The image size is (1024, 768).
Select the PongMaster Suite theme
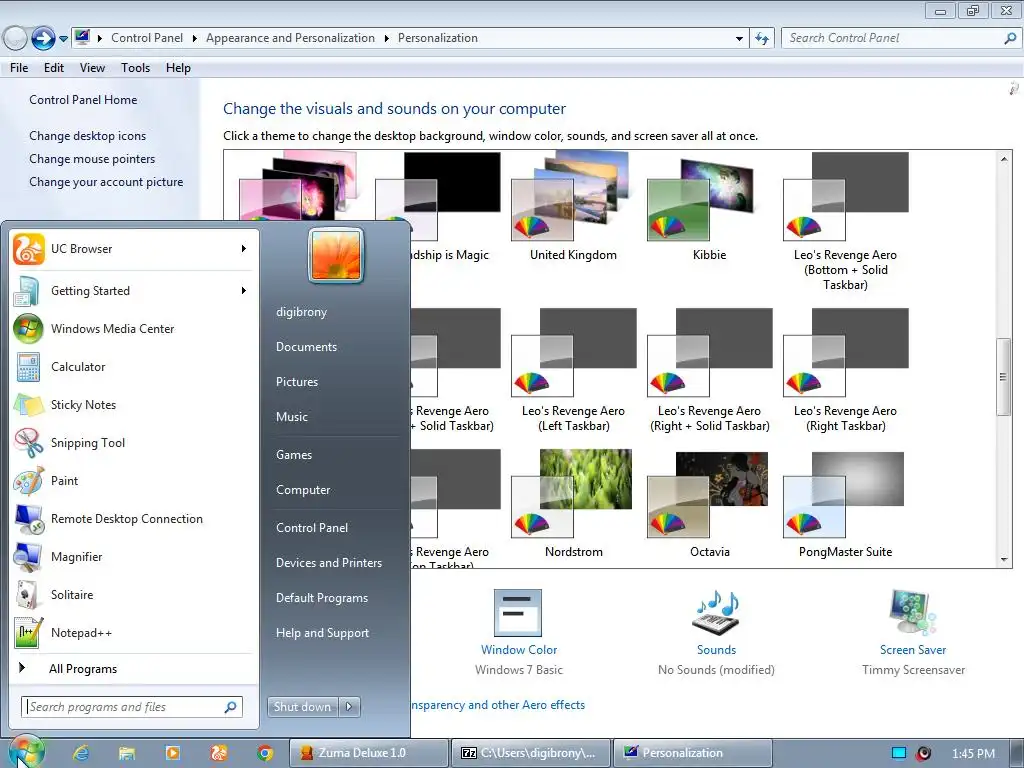(845, 504)
